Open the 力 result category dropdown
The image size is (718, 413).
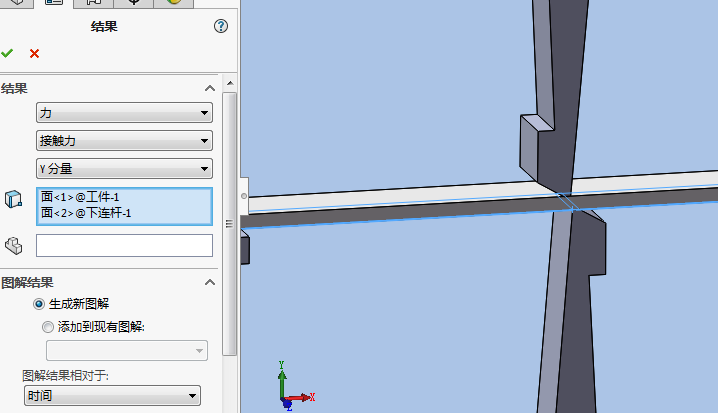(x=124, y=113)
